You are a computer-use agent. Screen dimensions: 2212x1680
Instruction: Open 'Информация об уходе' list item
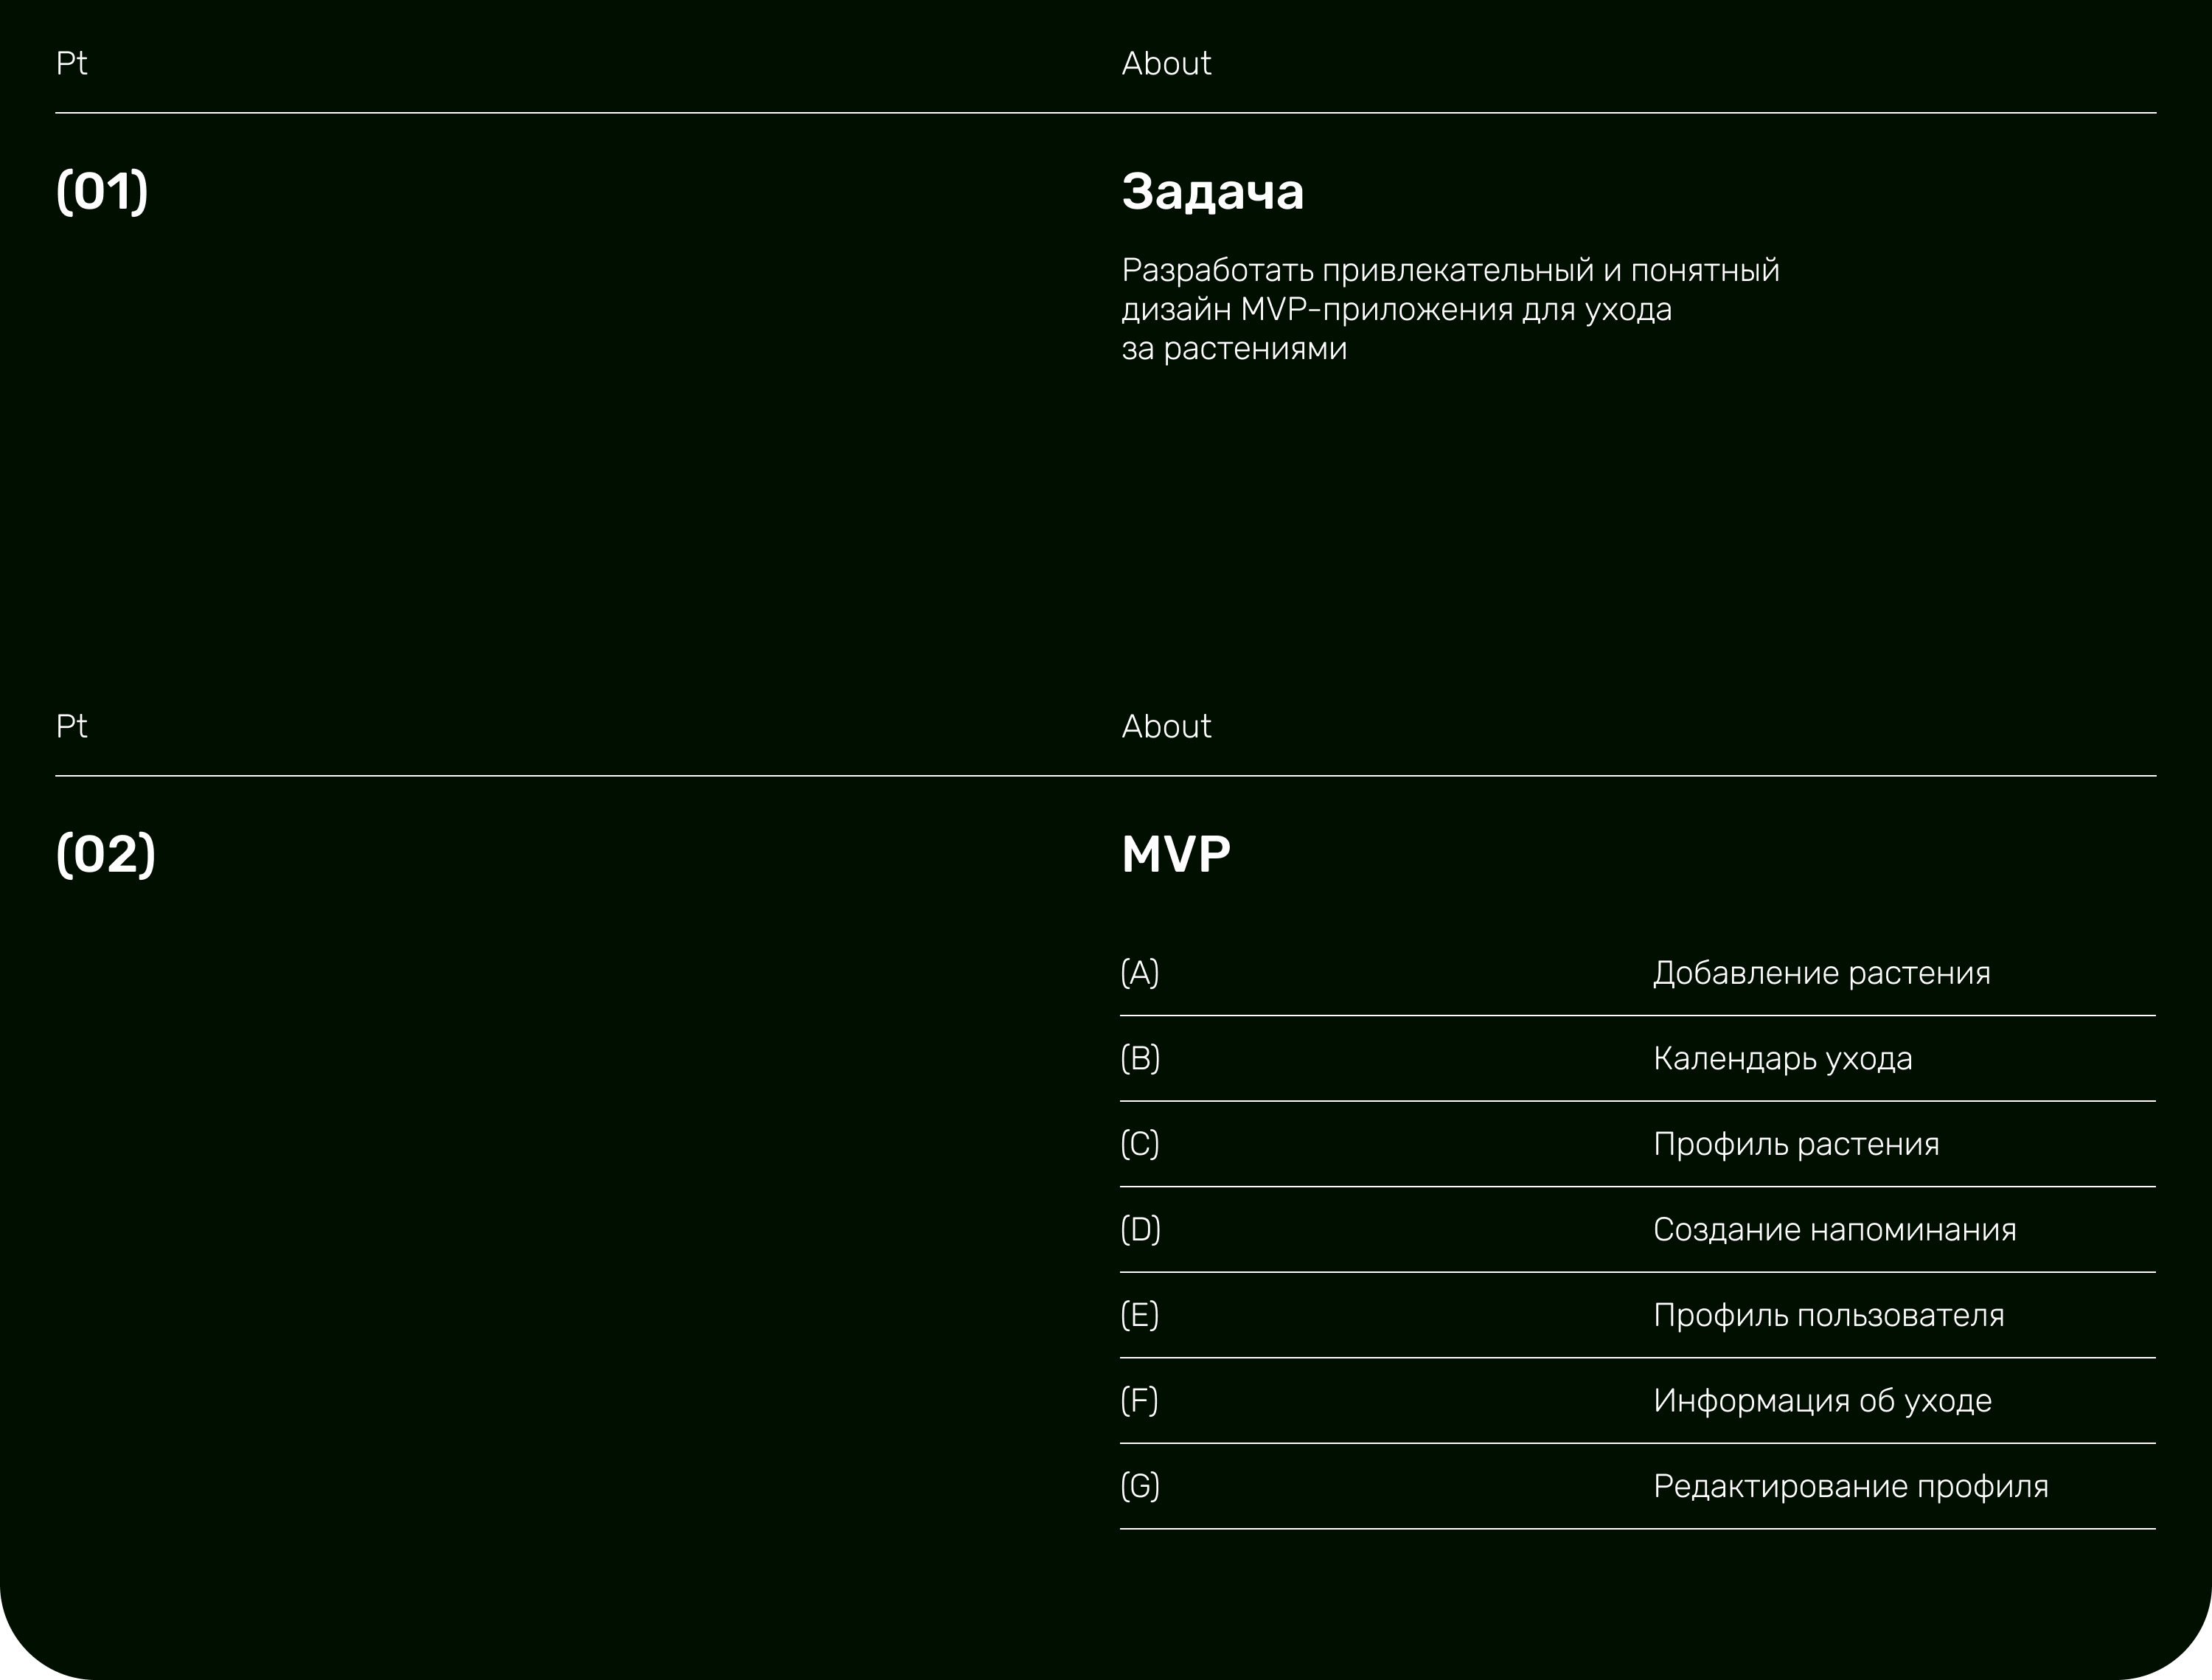pyautogui.click(x=1822, y=1401)
